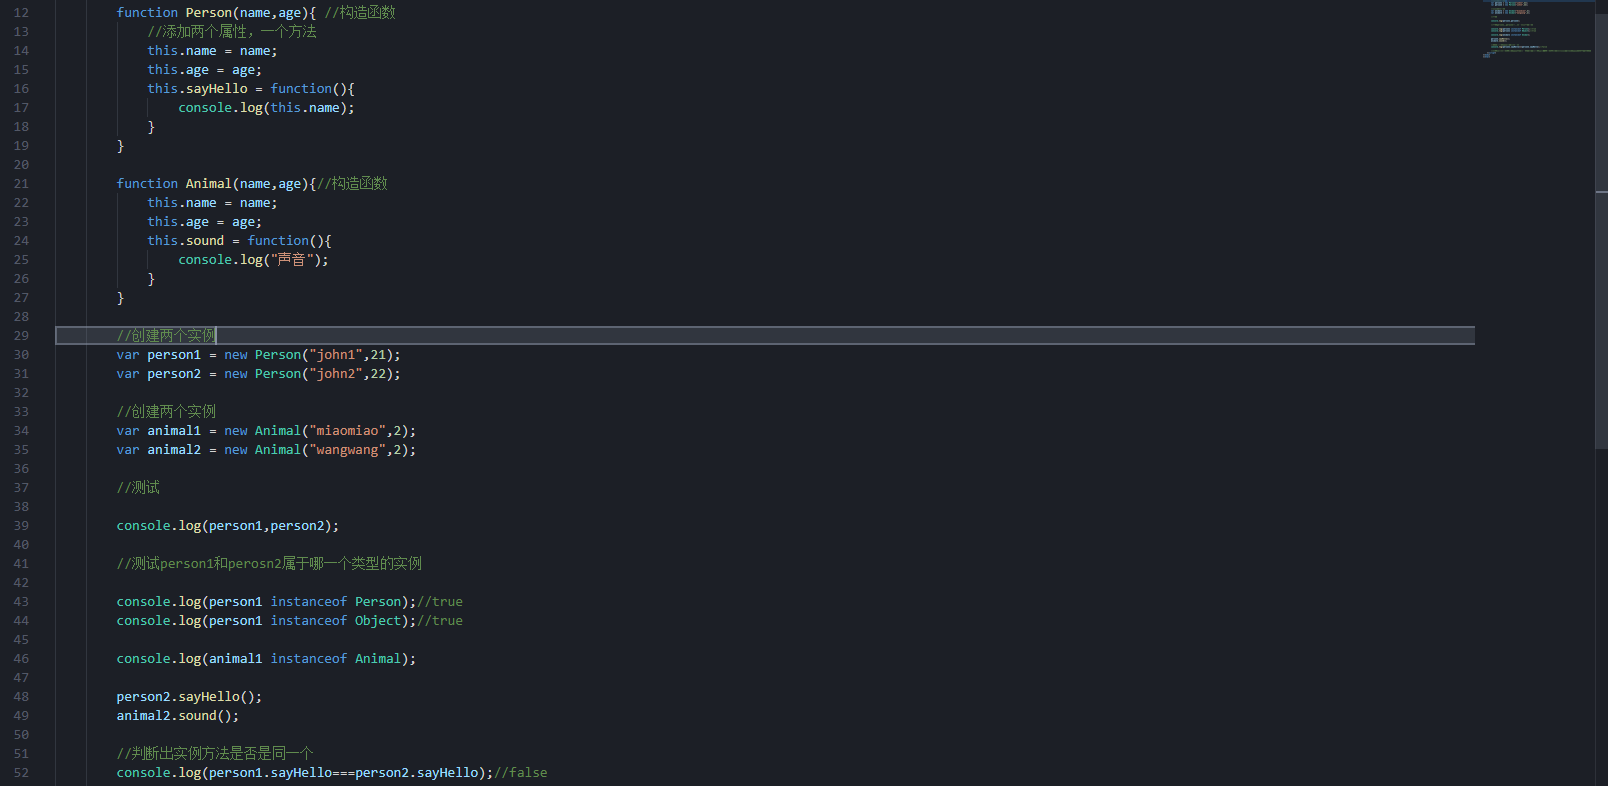Screen dimensions: 1608x786
Task: Click the "john1" string literal
Action: (336, 355)
